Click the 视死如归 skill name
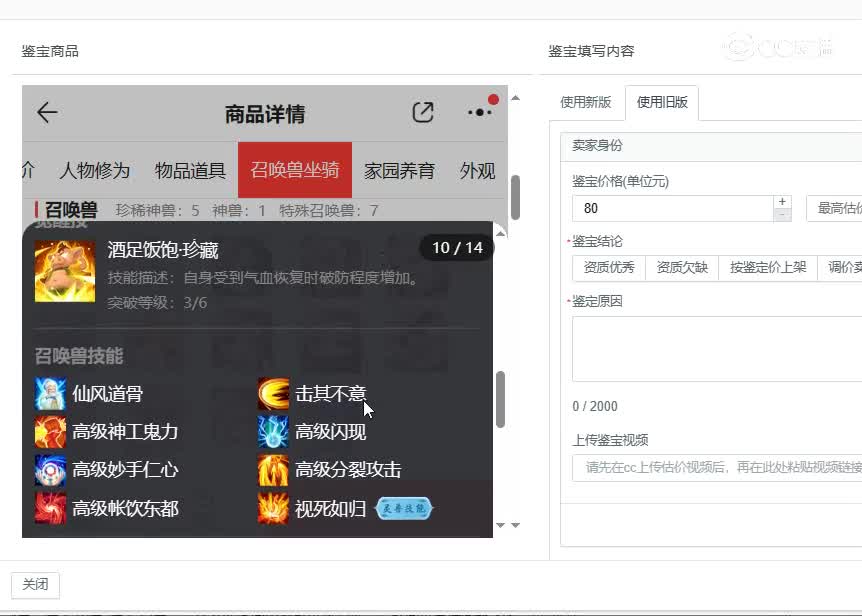The height and width of the screenshot is (616, 862). tap(330, 509)
